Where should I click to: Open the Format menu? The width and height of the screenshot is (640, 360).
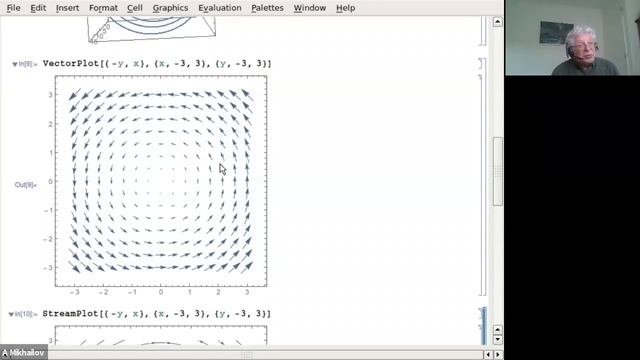(103, 8)
